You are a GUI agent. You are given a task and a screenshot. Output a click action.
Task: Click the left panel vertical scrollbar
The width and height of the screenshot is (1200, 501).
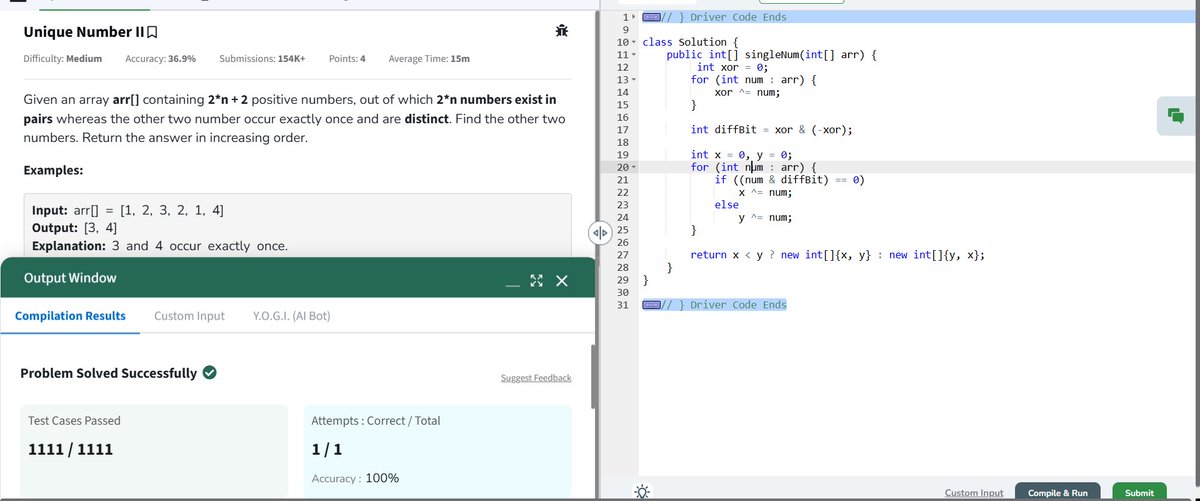[594, 378]
